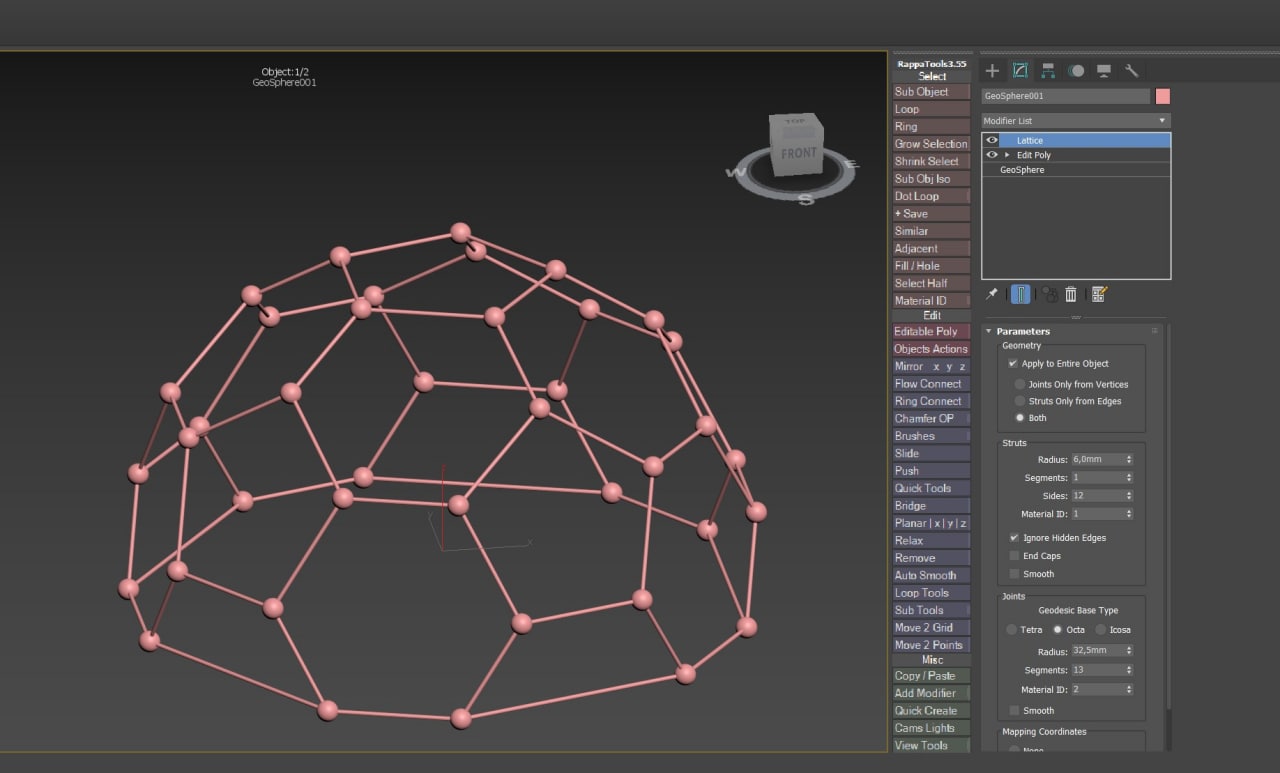Screen dimensions: 1280x773
Task: Click the pink object color swatch
Action: (1163, 96)
